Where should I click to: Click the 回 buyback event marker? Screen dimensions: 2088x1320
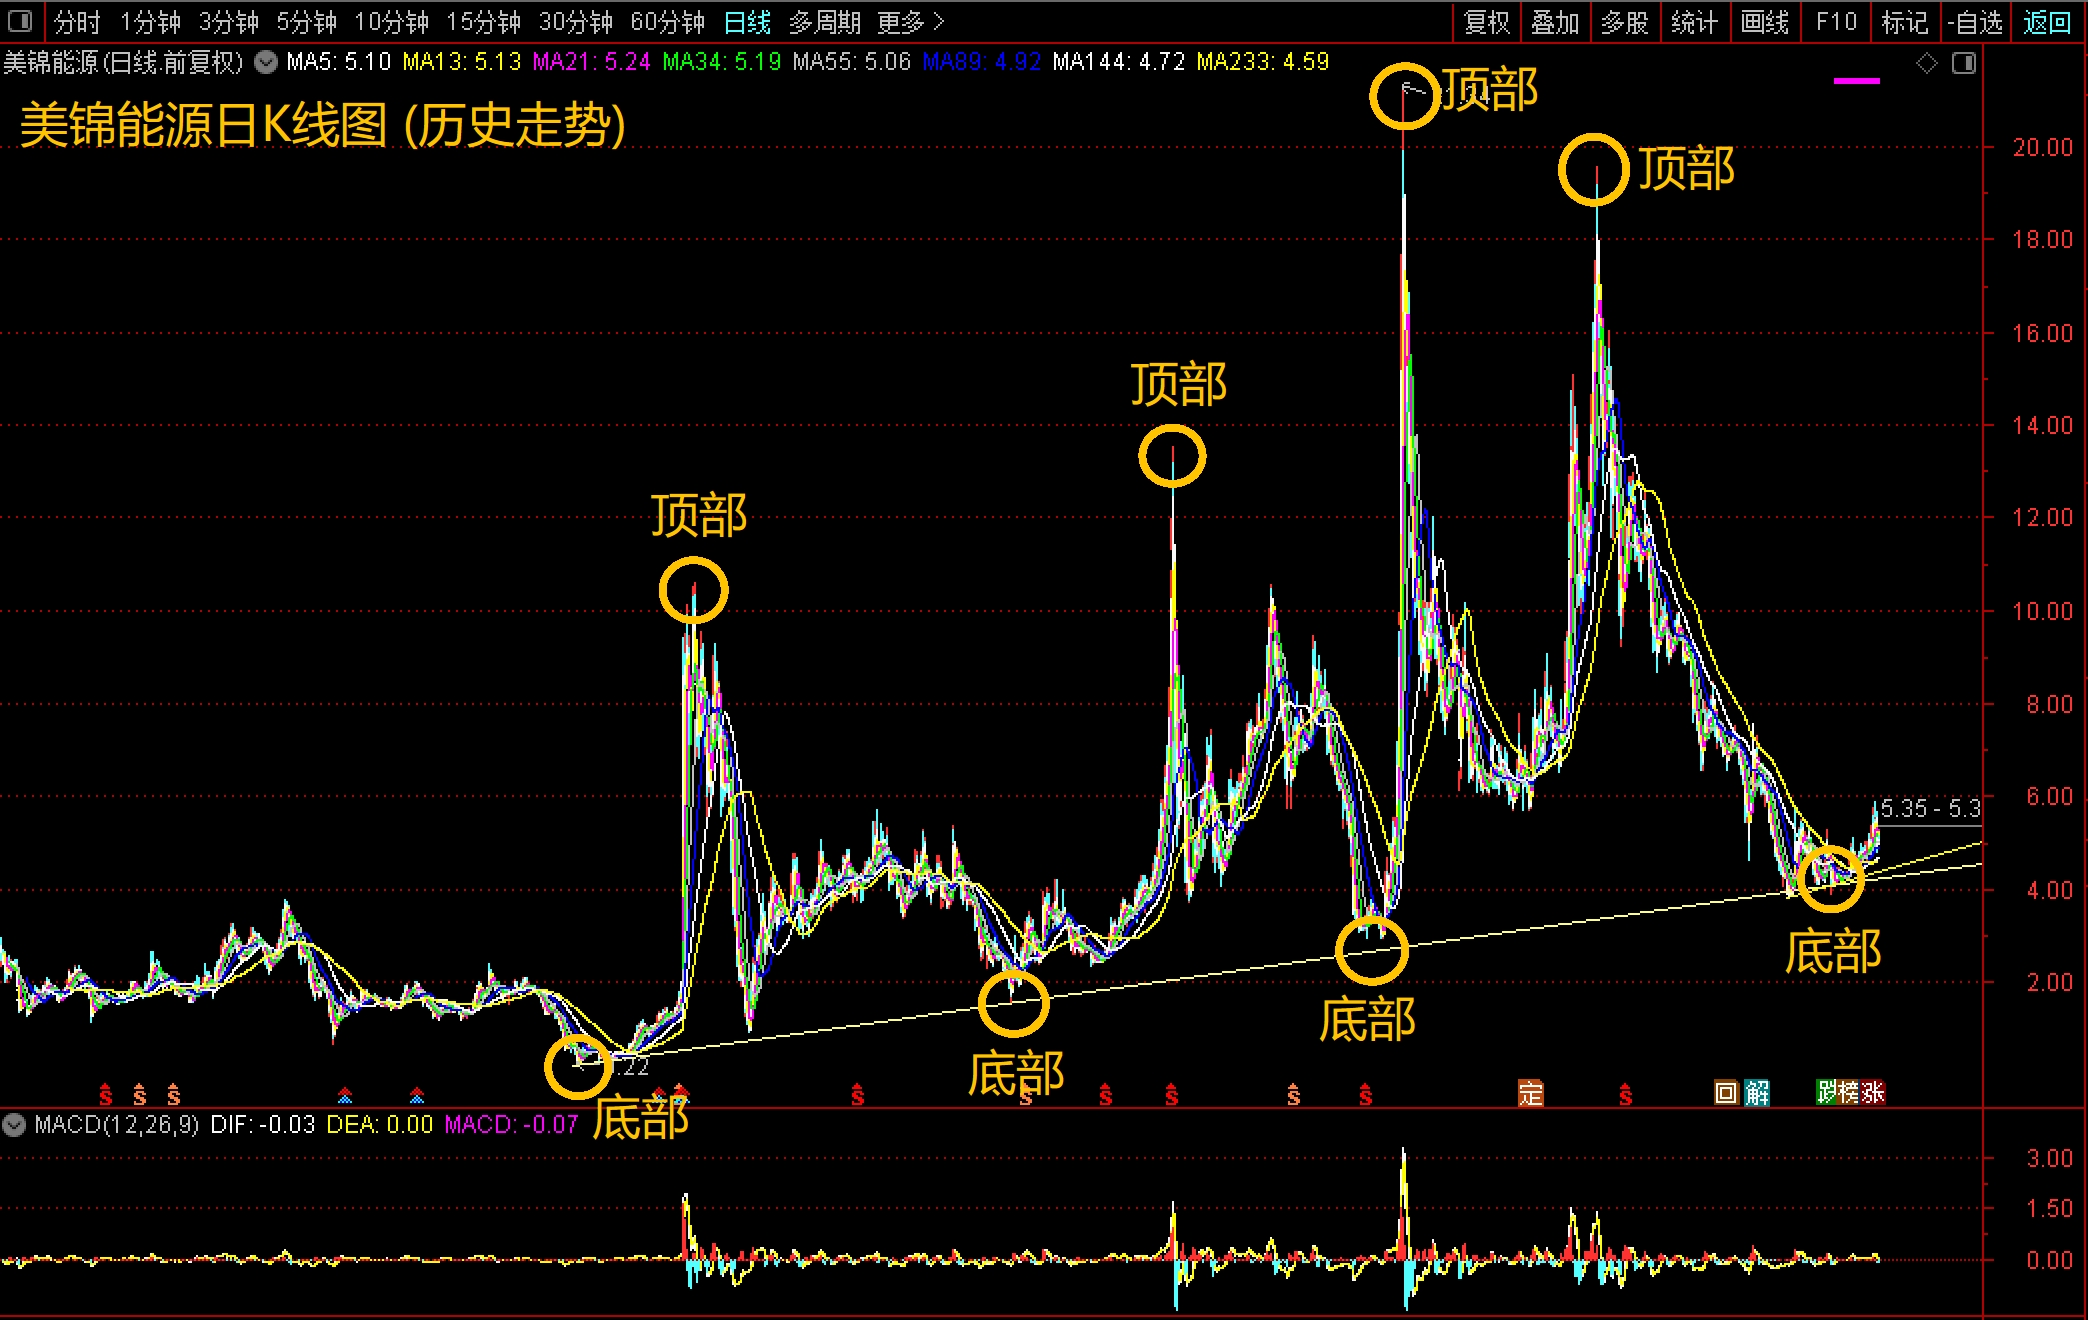[x=1726, y=1093]
